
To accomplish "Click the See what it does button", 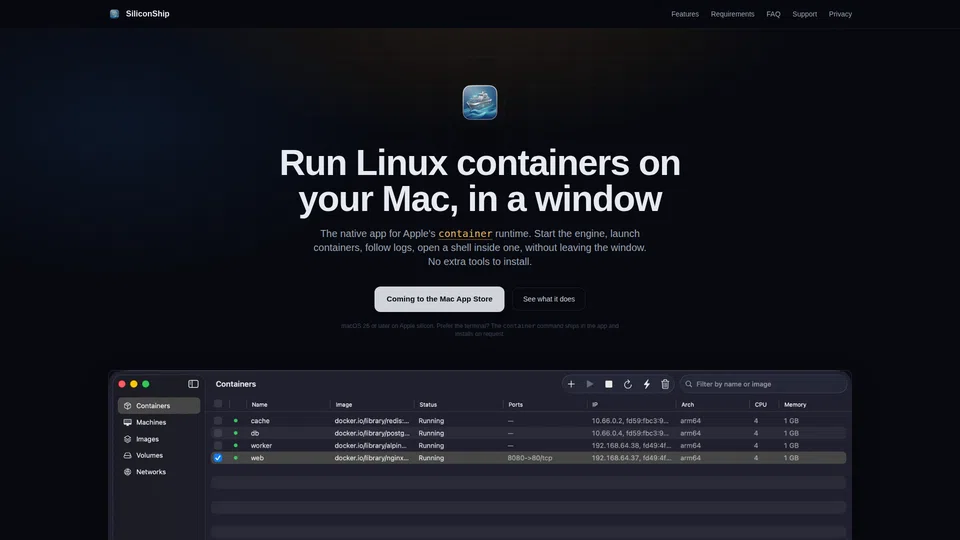I will [x=549, y=299].
